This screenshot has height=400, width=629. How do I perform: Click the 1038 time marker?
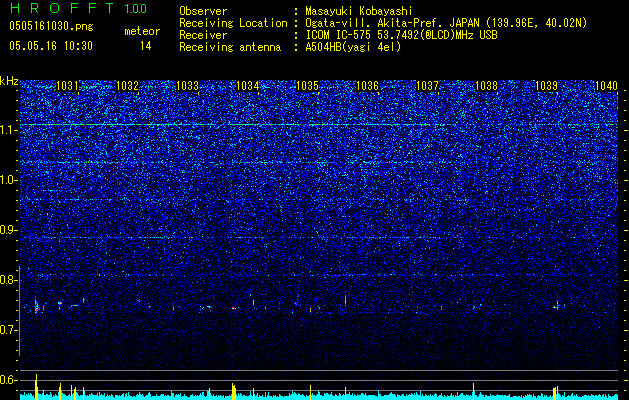(486, 86)
